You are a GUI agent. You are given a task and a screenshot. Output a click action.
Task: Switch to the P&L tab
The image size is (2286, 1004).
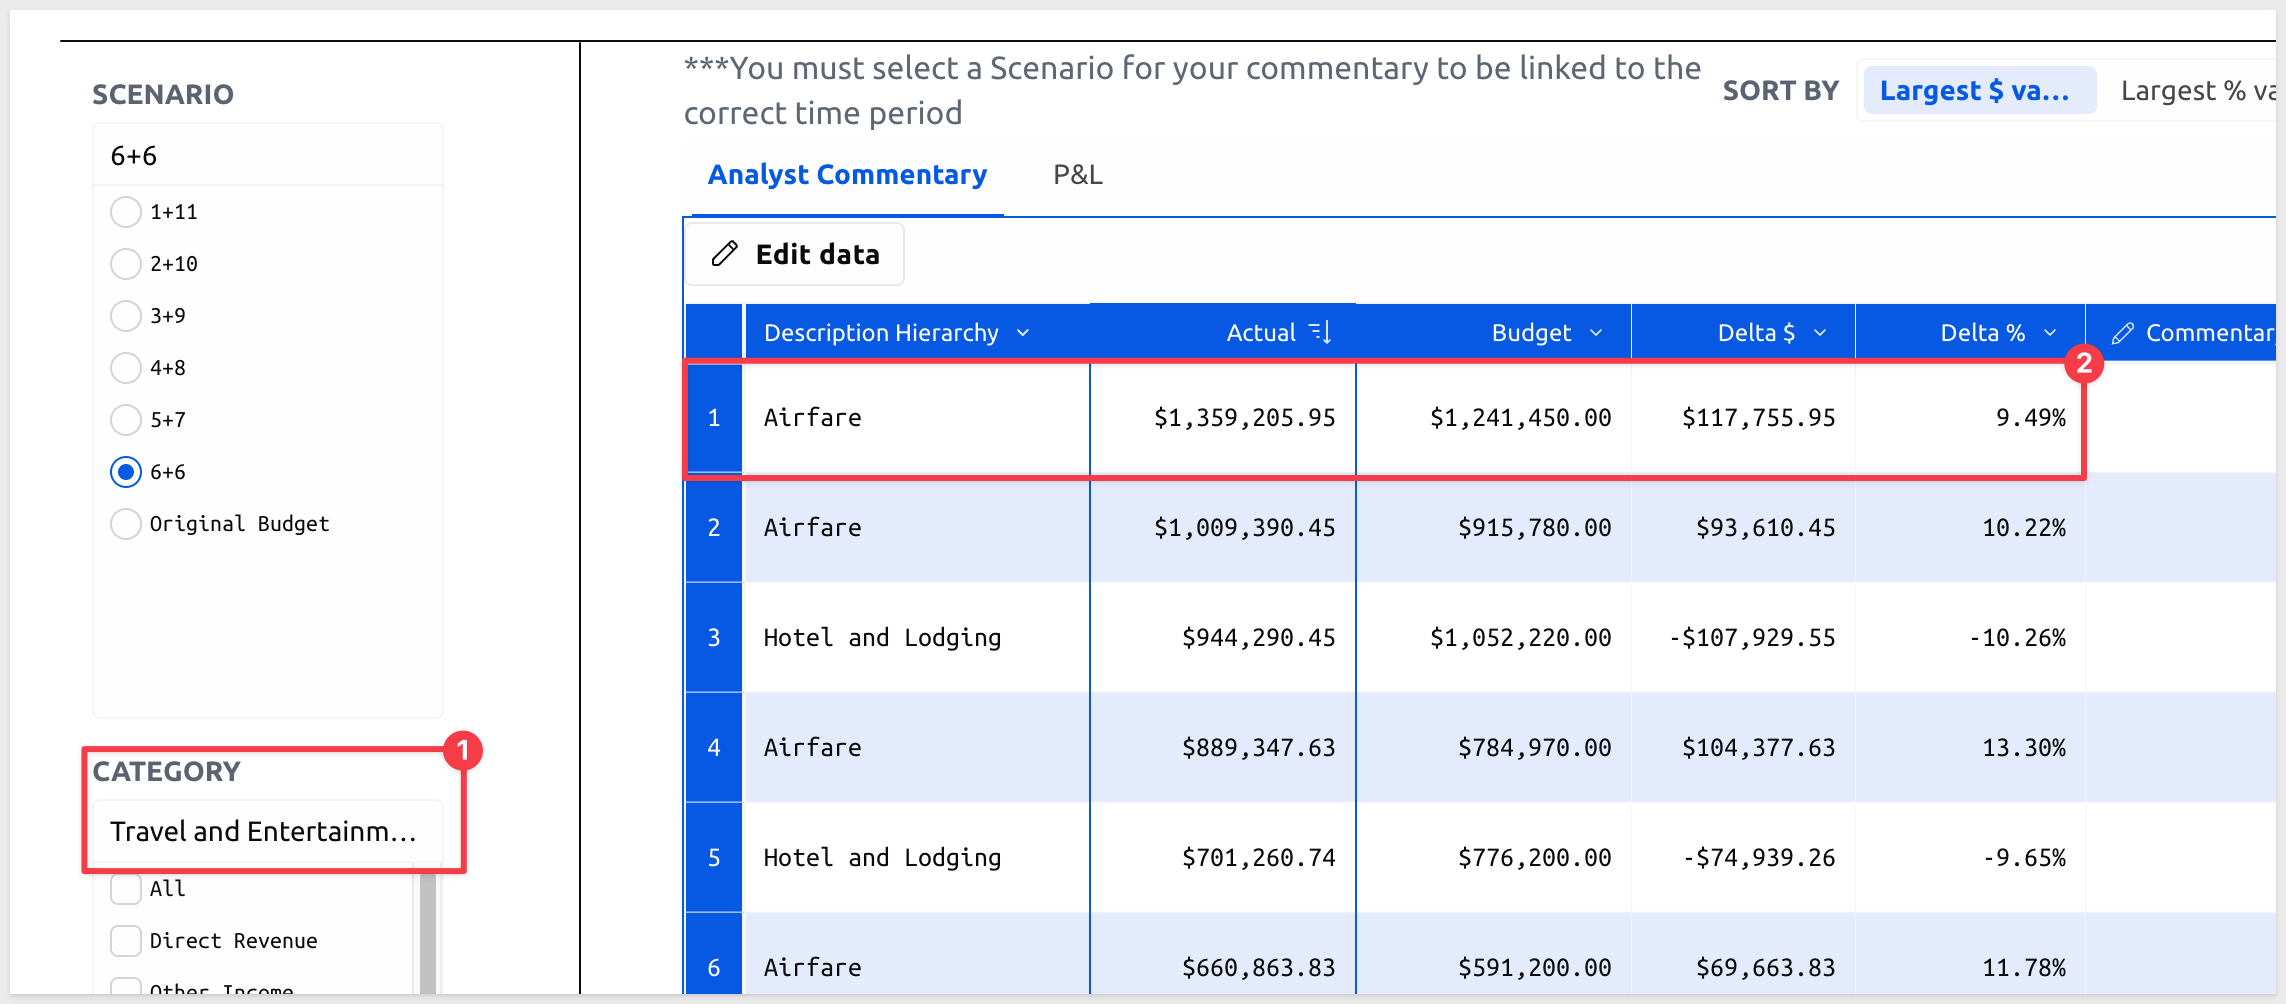pos(1078,175)
